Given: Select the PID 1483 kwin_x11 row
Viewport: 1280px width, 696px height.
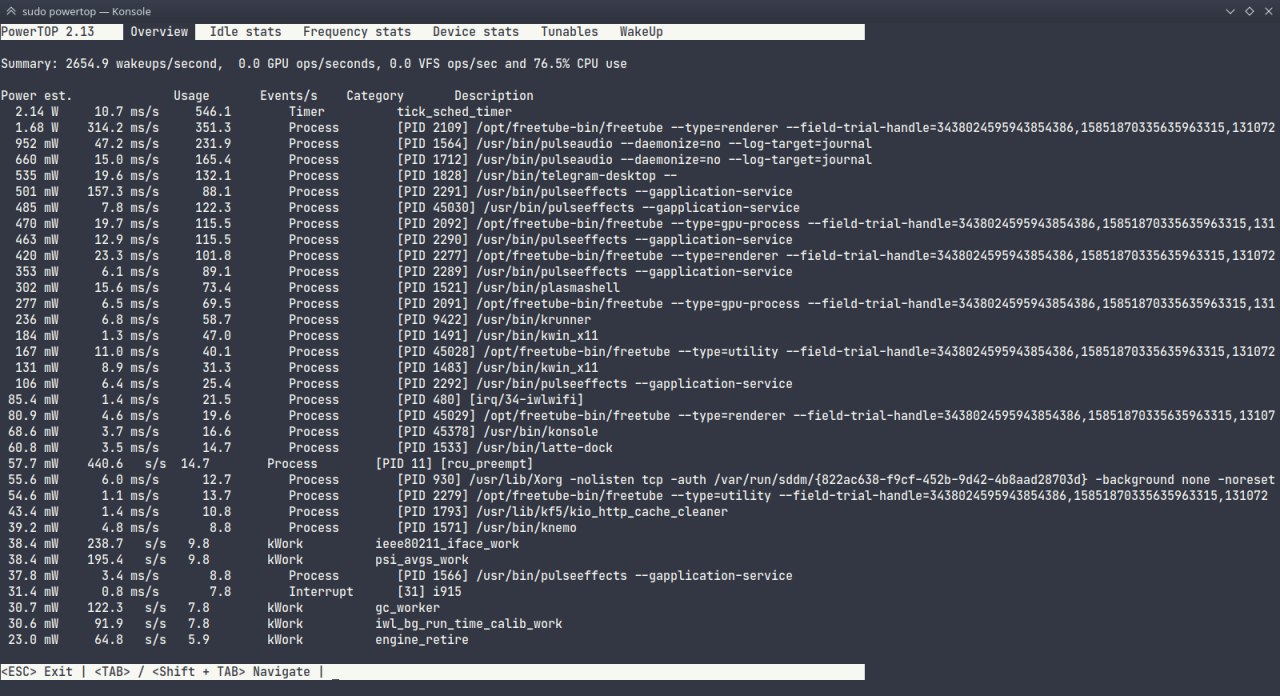Looking at the screenshot, I should tap(306, 368).
